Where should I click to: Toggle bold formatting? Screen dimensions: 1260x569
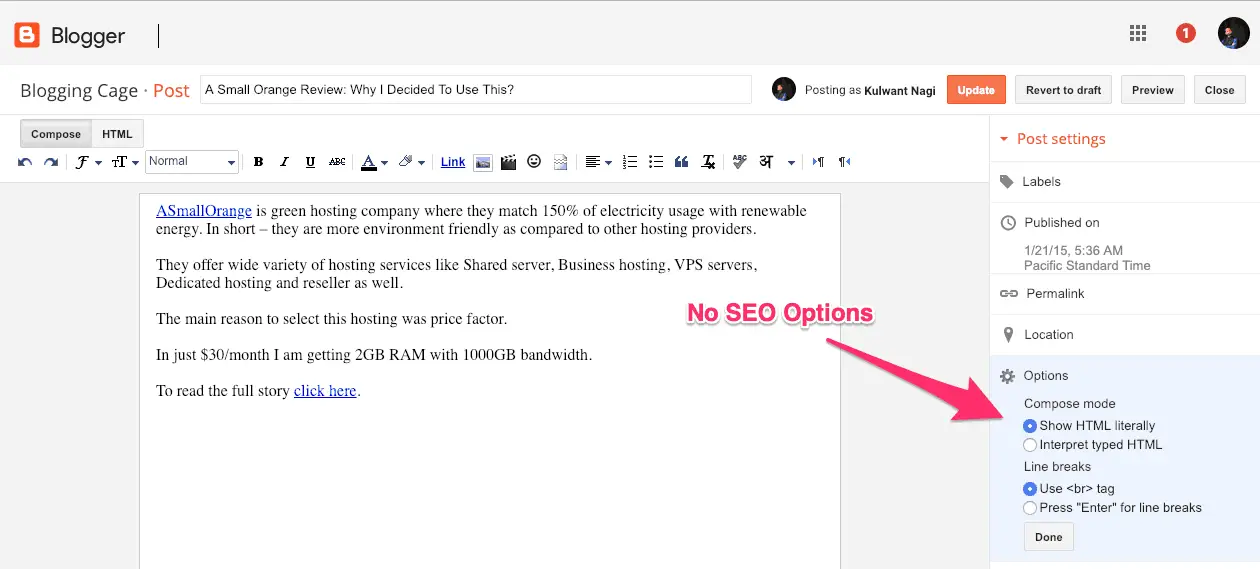coord(258,162)
